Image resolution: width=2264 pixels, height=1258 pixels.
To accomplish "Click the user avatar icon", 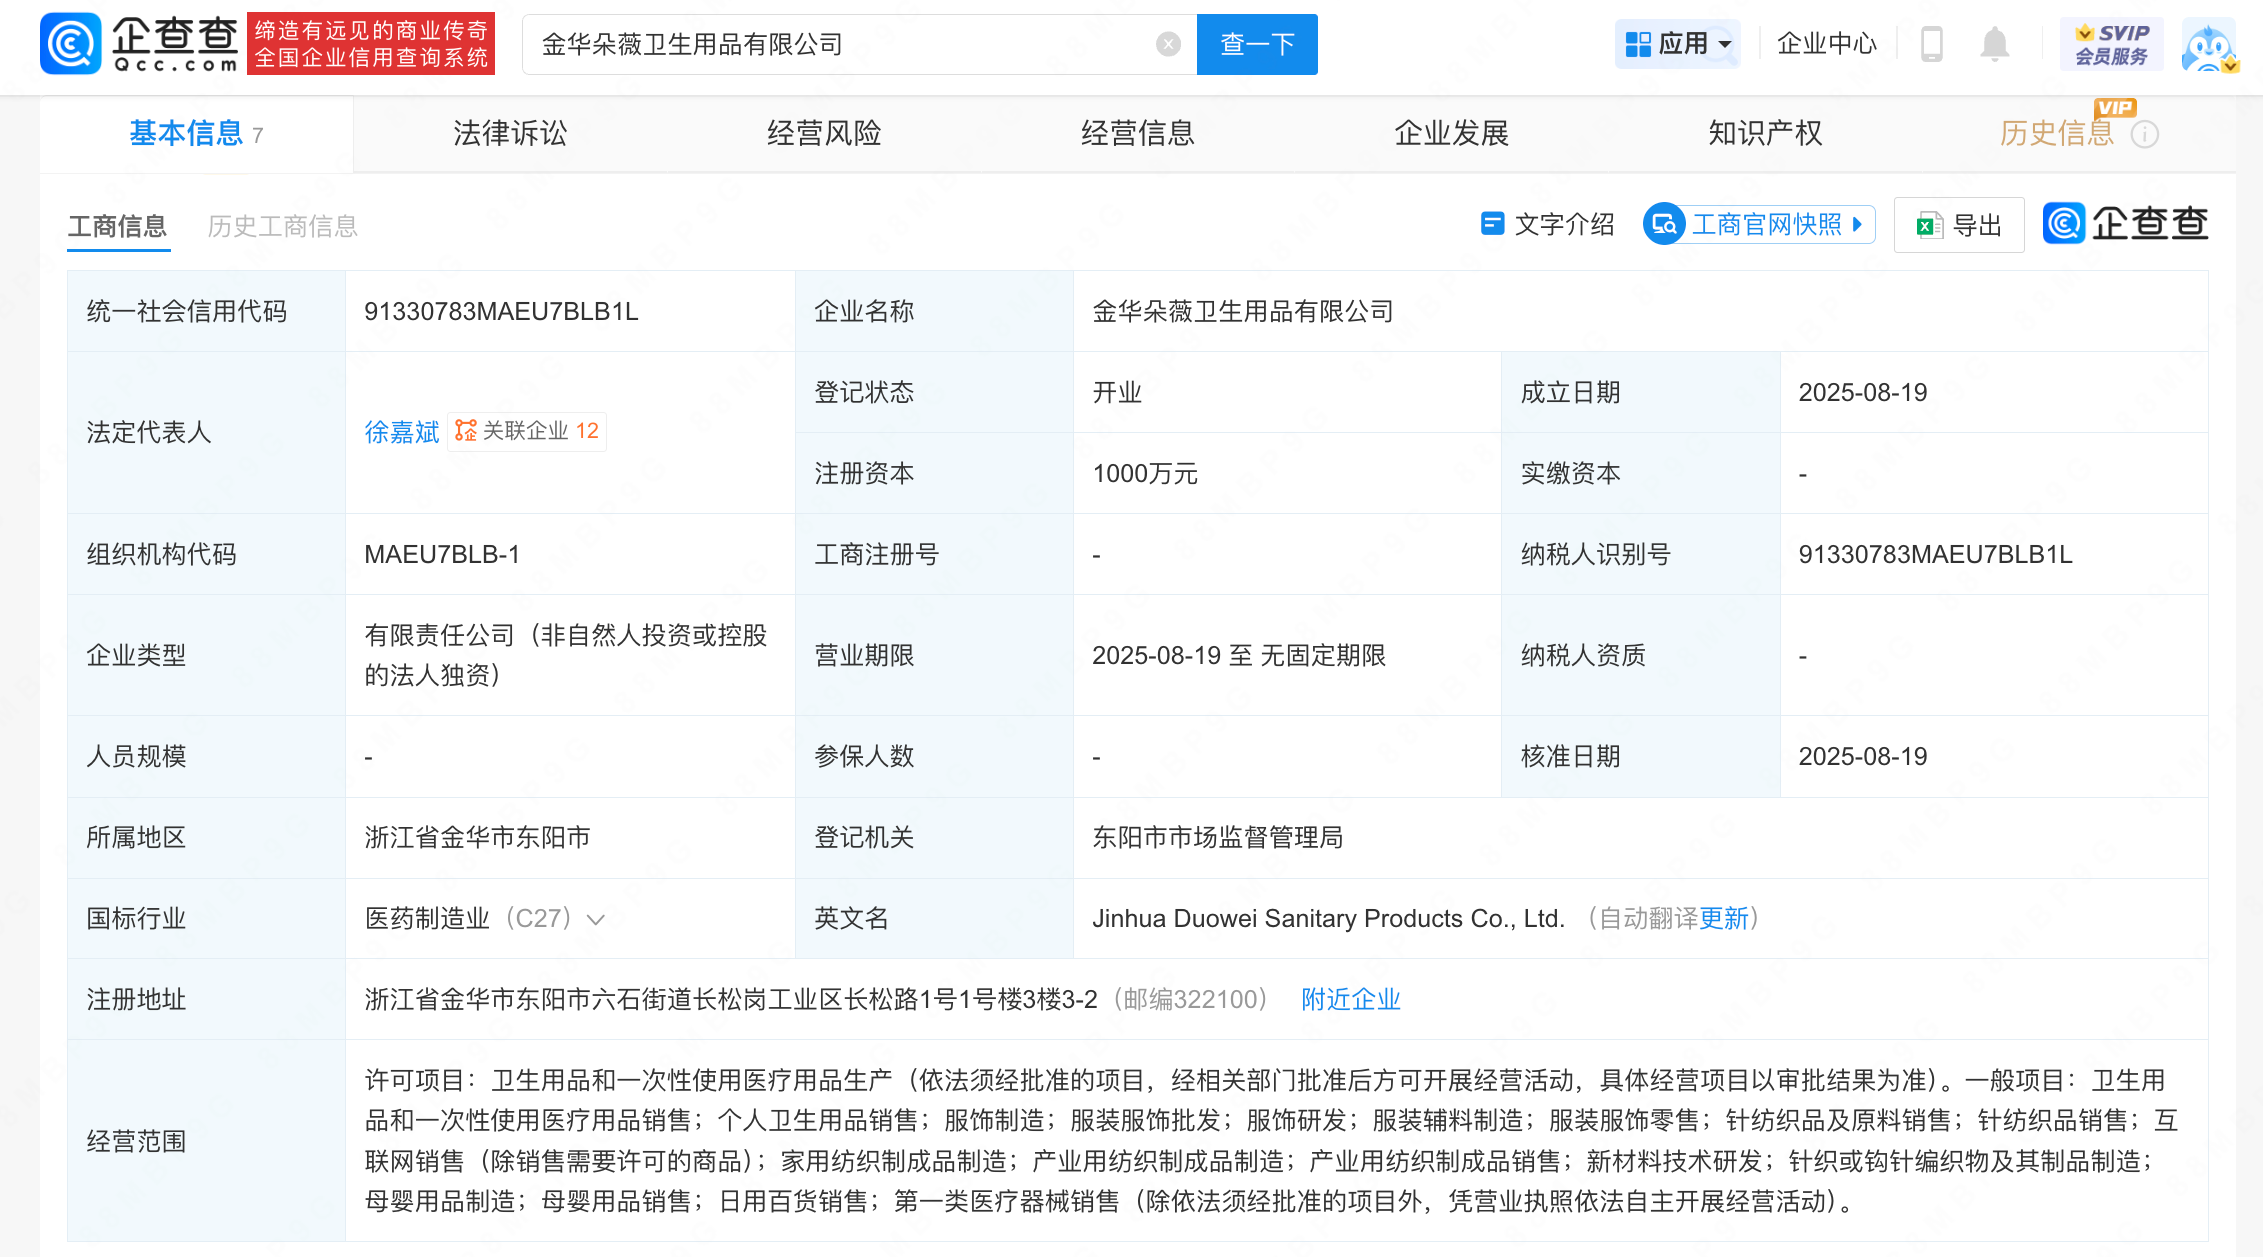I will [2208, 46].
